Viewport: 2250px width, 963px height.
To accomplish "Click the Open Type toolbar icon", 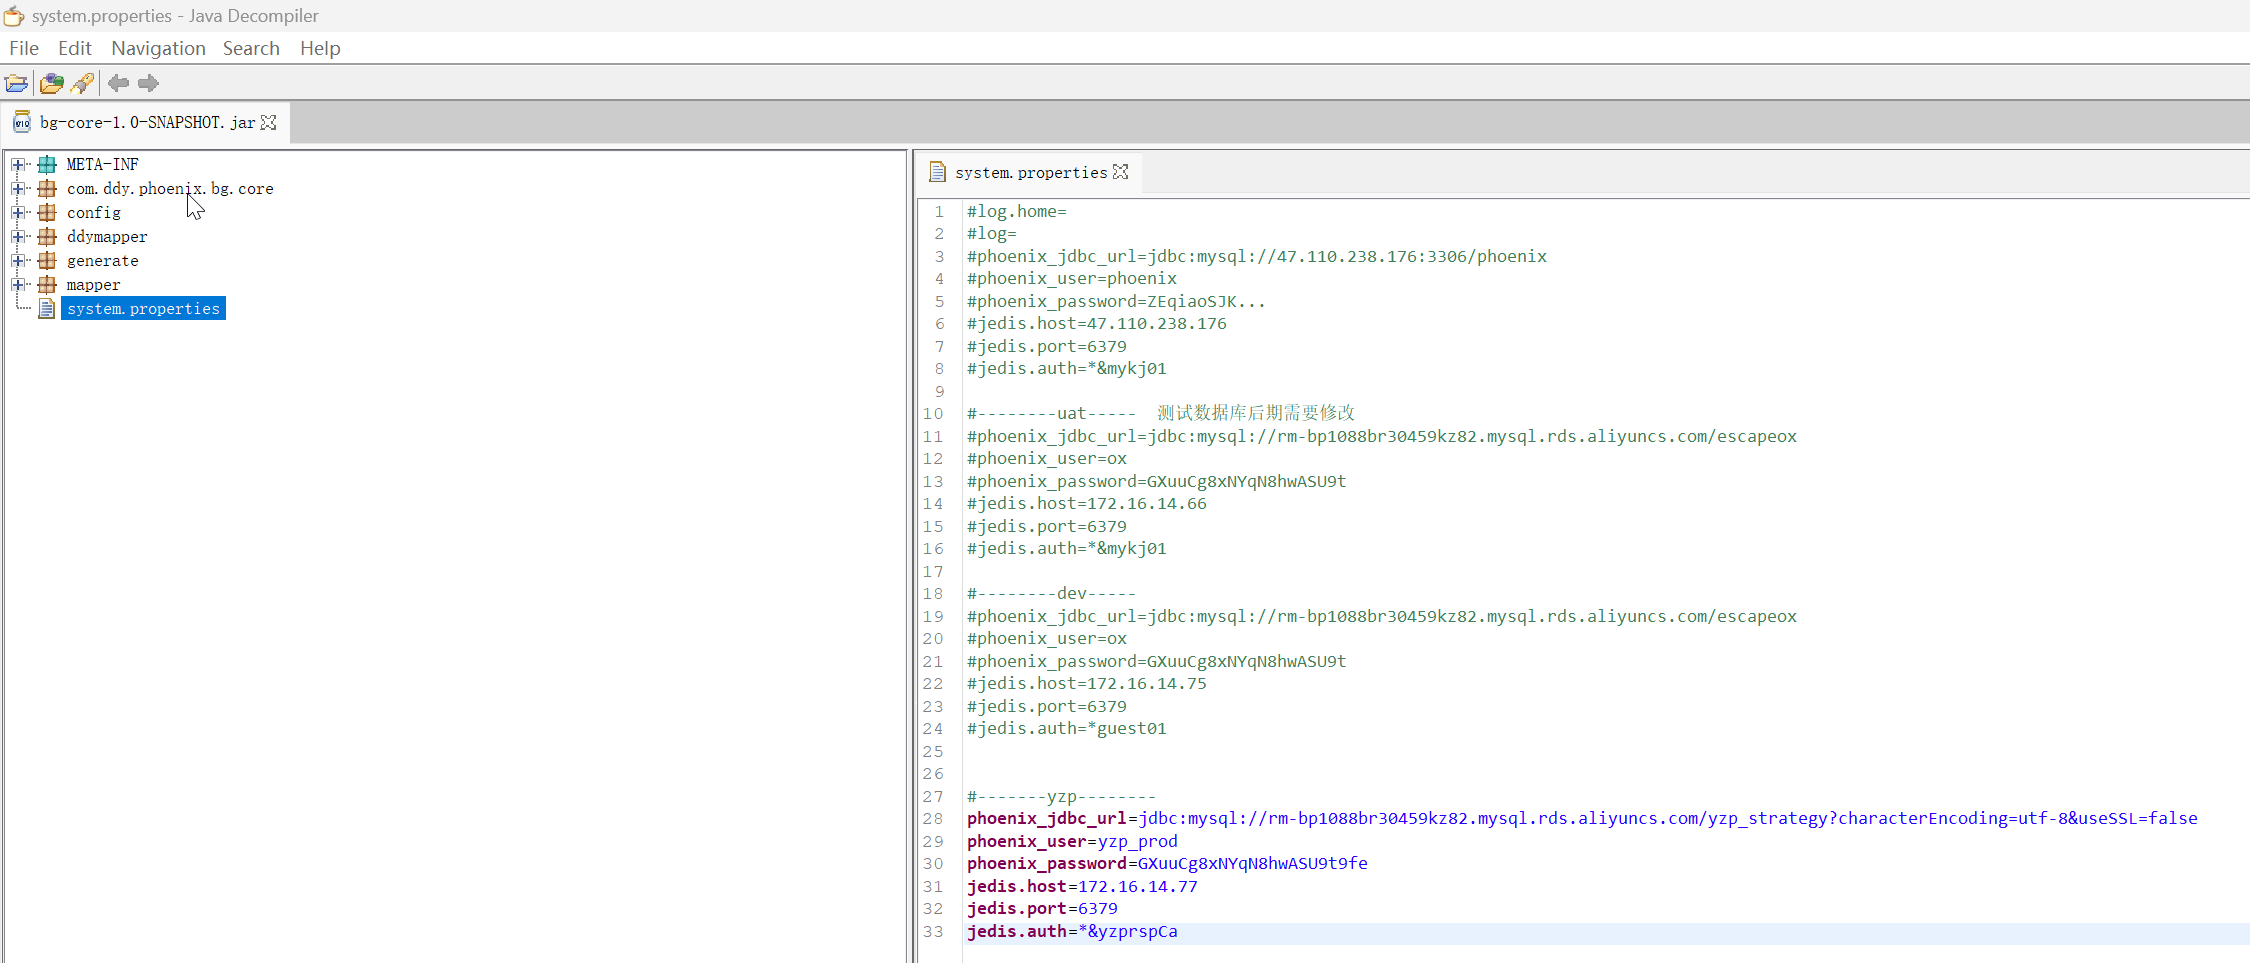I will [x=51, y=83].
